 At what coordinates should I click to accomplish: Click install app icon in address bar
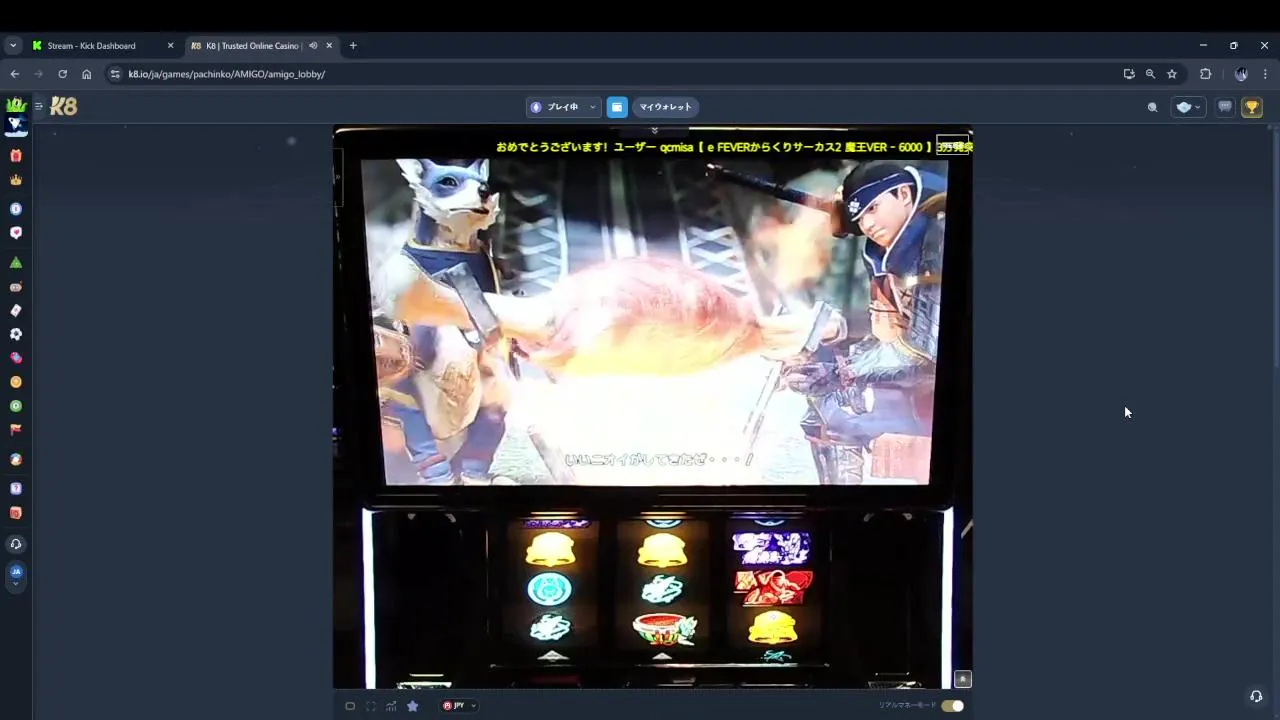(x=1129, y=74)
